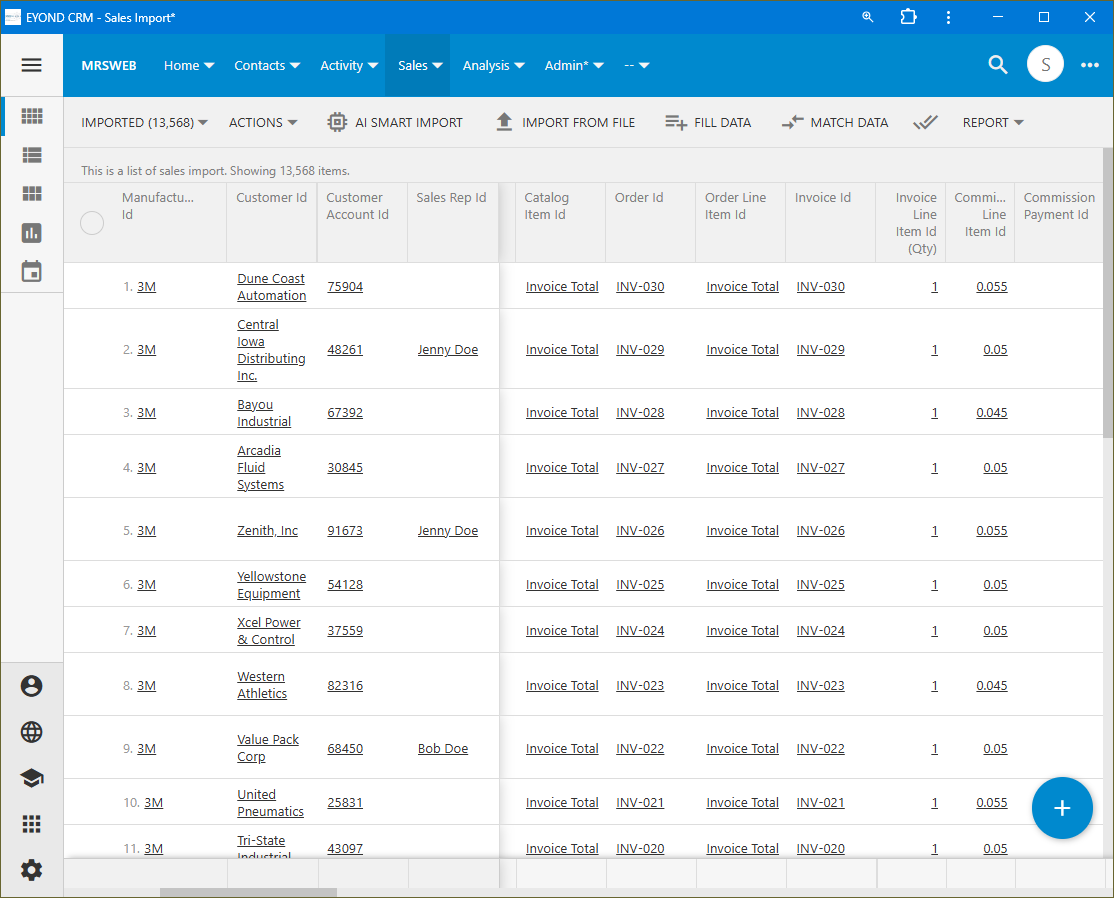1114x898 pixels.
Task: Open the calendar icon in sidebar
Action: click(x=32, y=271)
